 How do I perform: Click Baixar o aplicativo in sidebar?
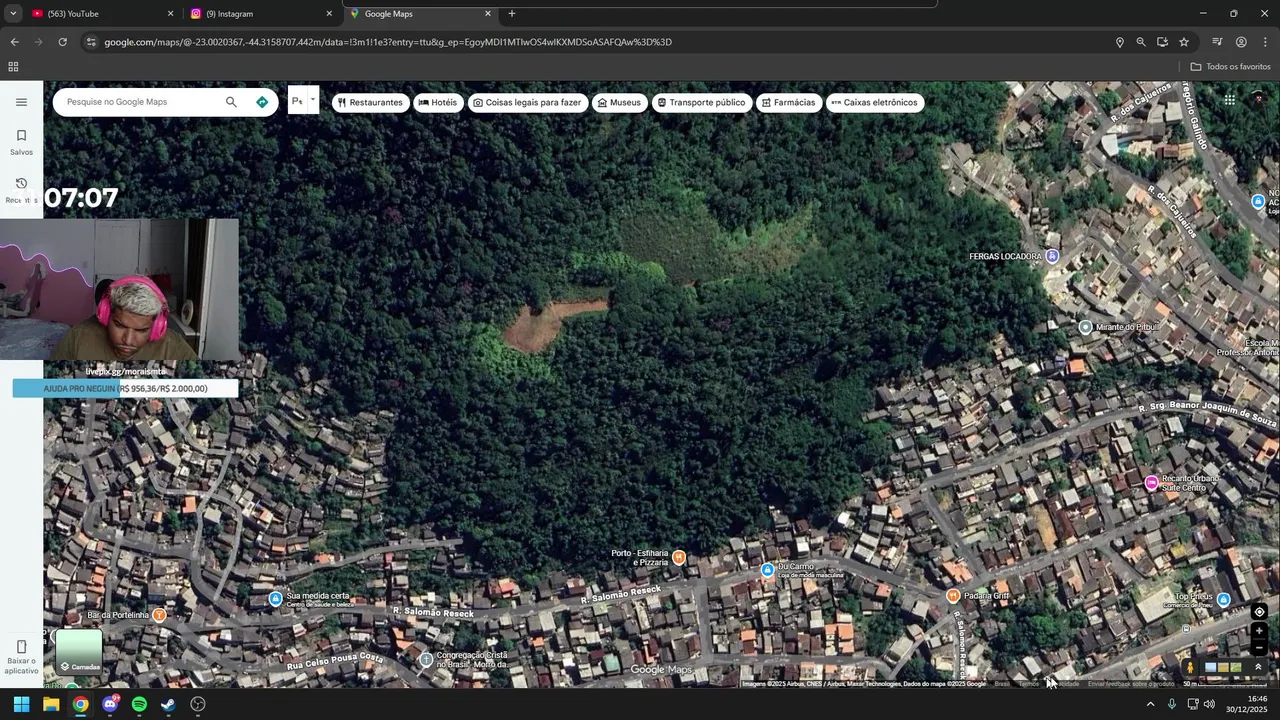point(21,656)
